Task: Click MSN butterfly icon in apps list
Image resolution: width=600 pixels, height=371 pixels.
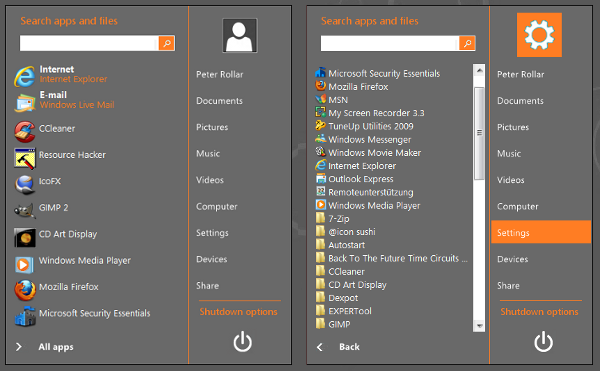Action: pyautogui.click(x=320, y=99)
